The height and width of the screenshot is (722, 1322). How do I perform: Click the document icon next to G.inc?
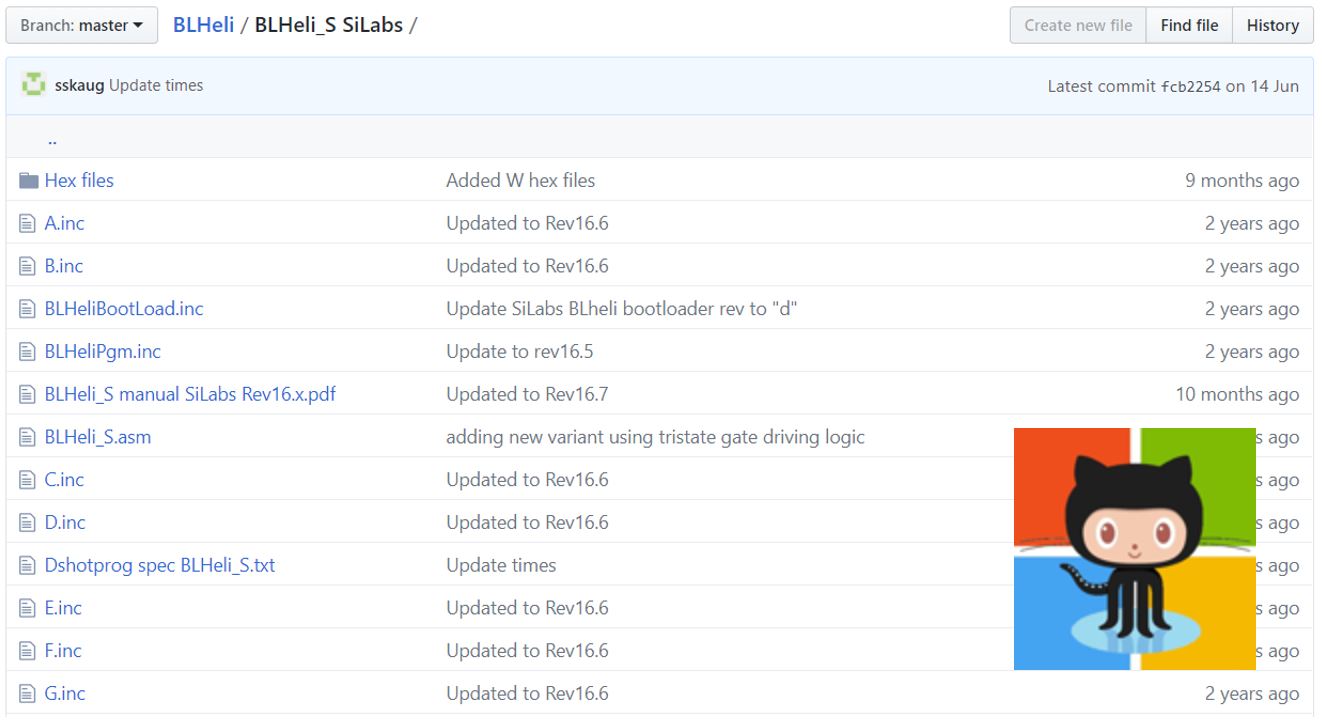pyautogui.click(x=28, y=693)
